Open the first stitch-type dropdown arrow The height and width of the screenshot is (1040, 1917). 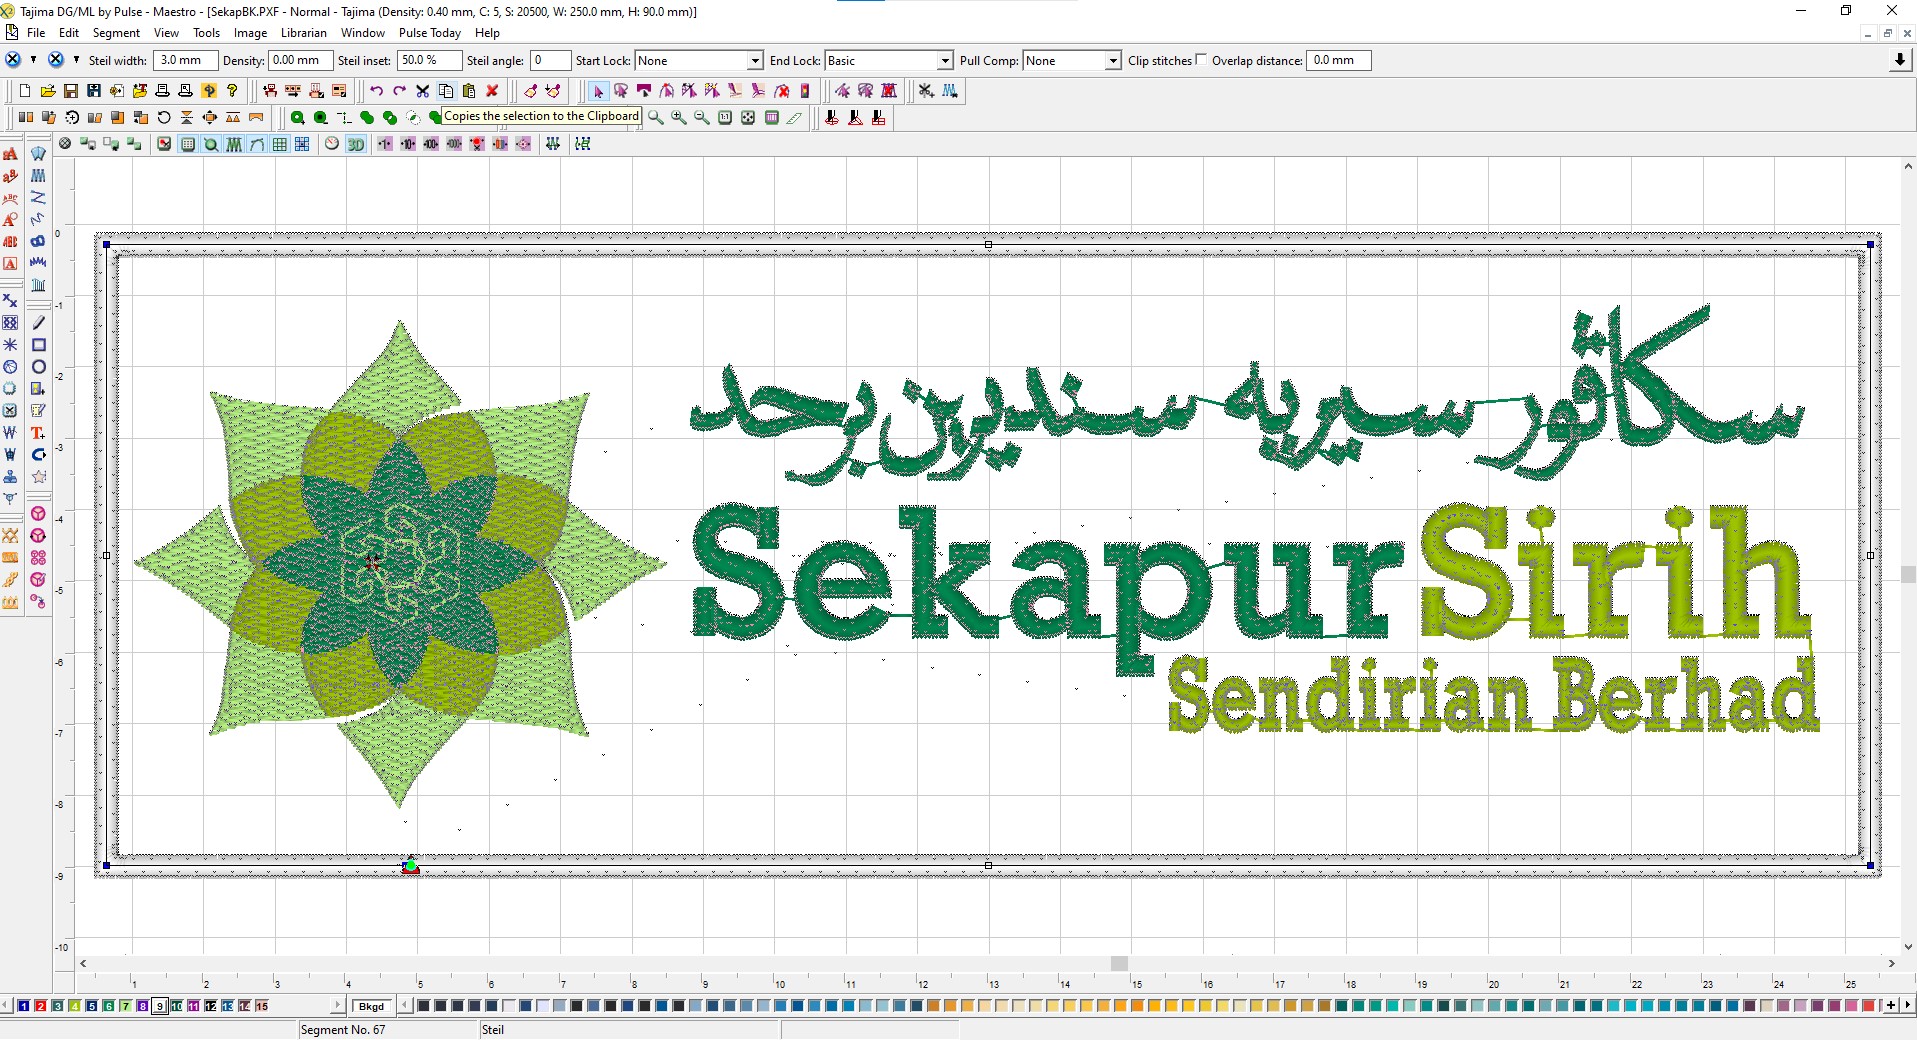[x=33, y=60]
